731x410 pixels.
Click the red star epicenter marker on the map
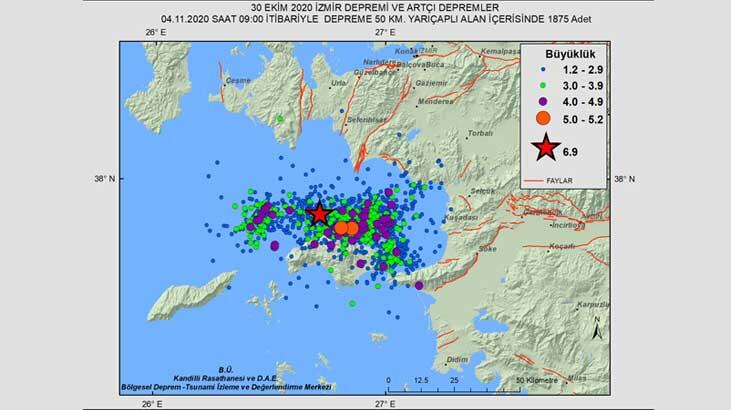tap(319, 213)
